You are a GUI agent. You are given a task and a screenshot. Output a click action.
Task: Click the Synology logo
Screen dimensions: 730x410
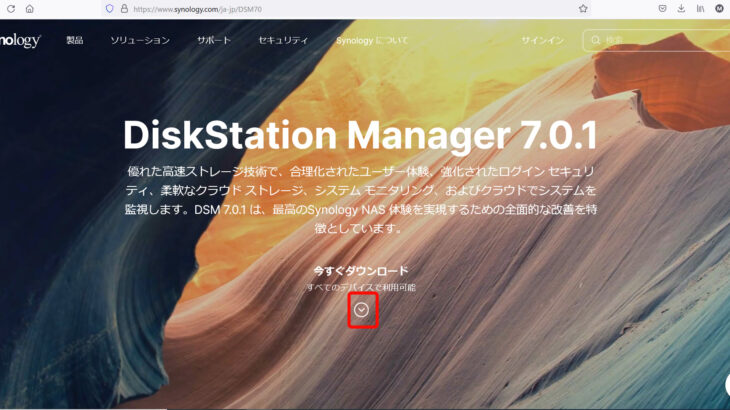coord(20,41)
